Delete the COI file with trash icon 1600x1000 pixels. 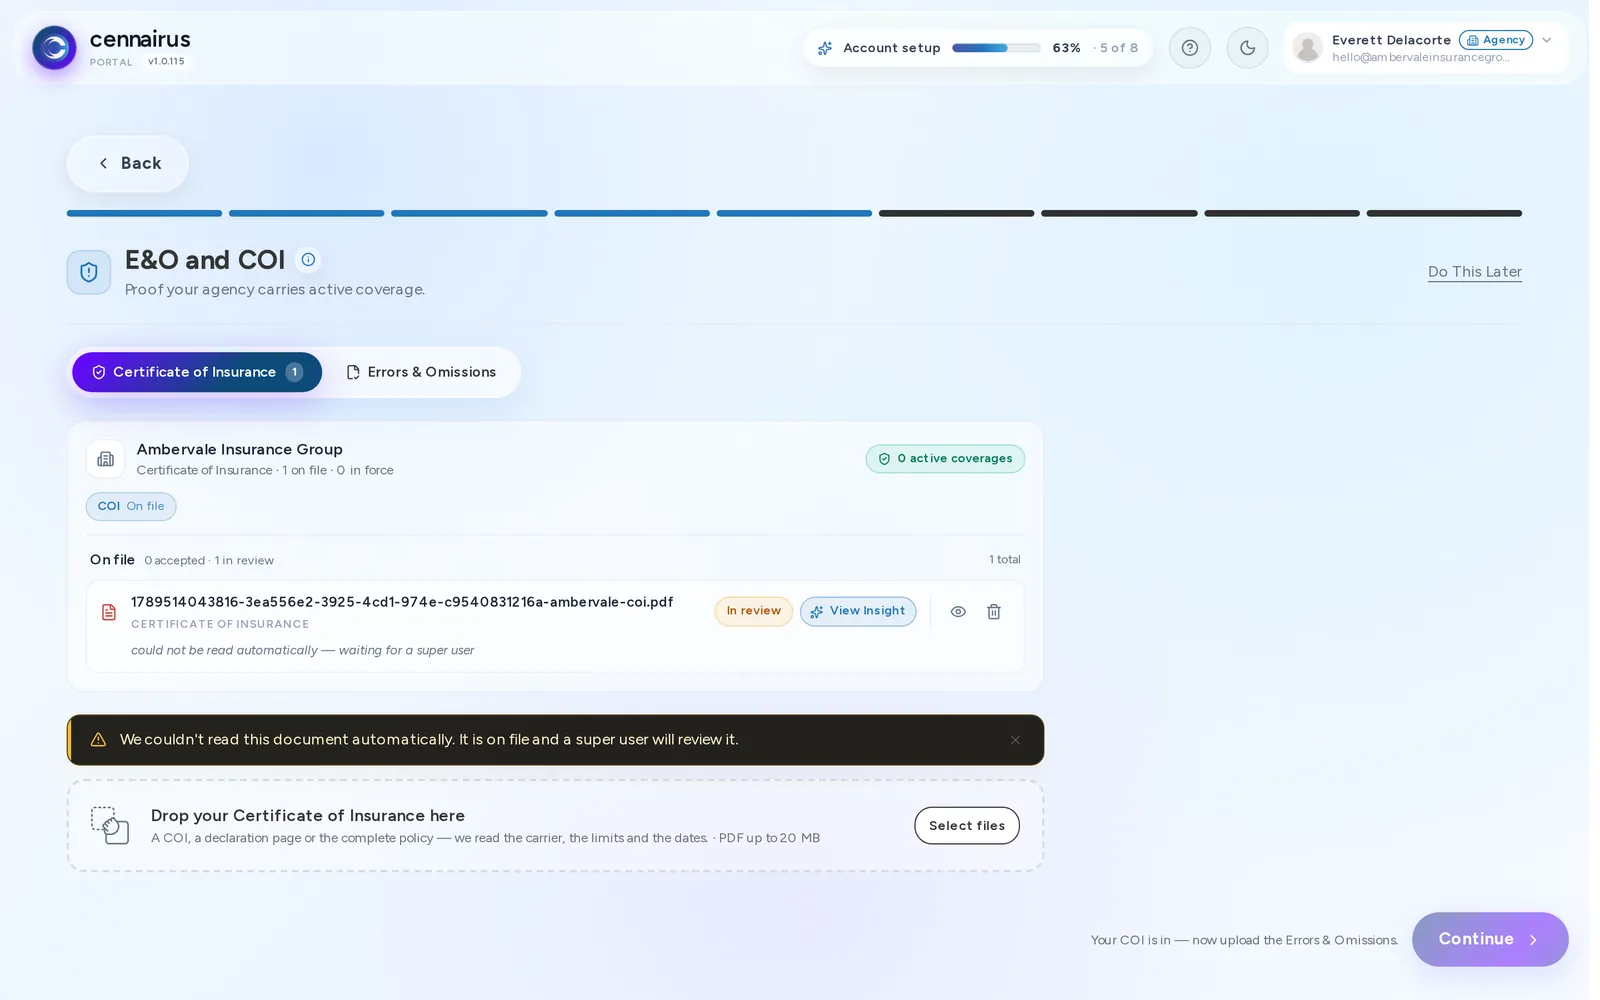point(994,612)
